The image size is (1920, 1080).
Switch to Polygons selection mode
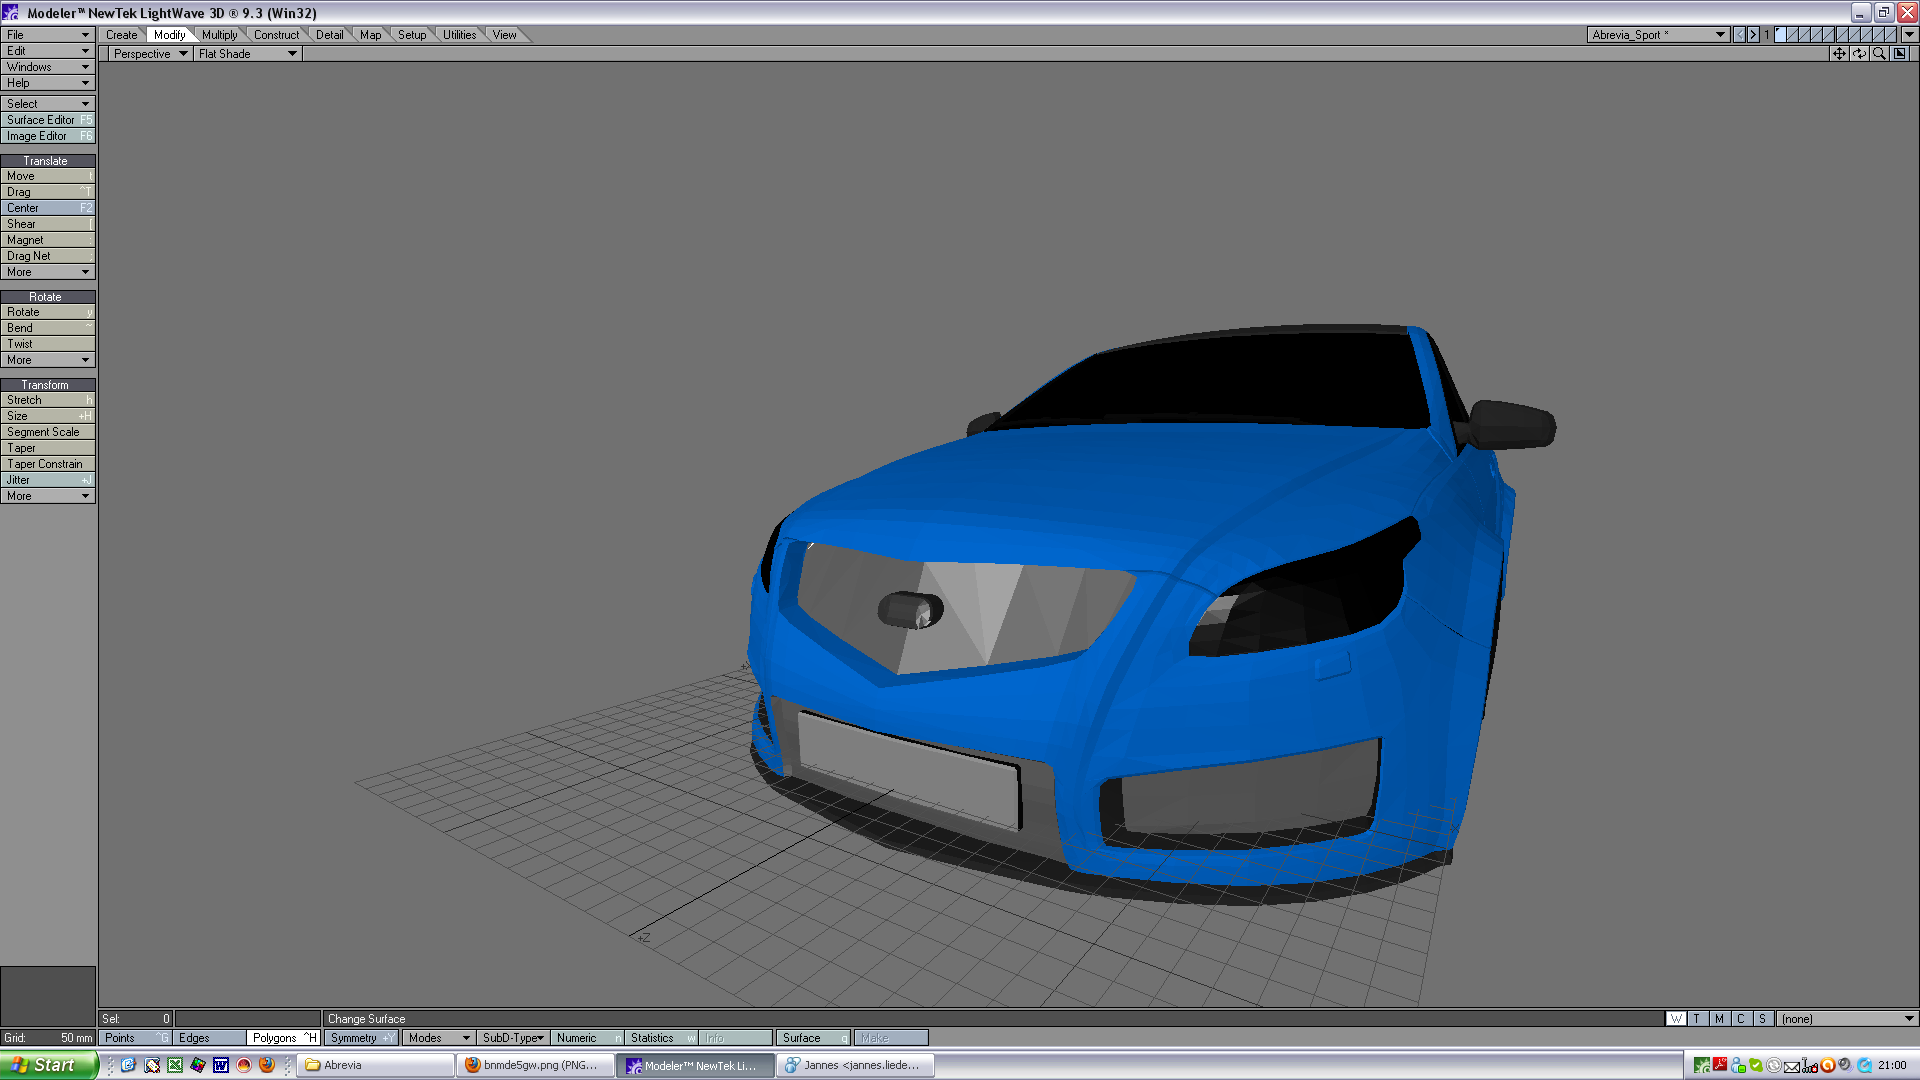pyautogui.click(x=283, y=1038)
